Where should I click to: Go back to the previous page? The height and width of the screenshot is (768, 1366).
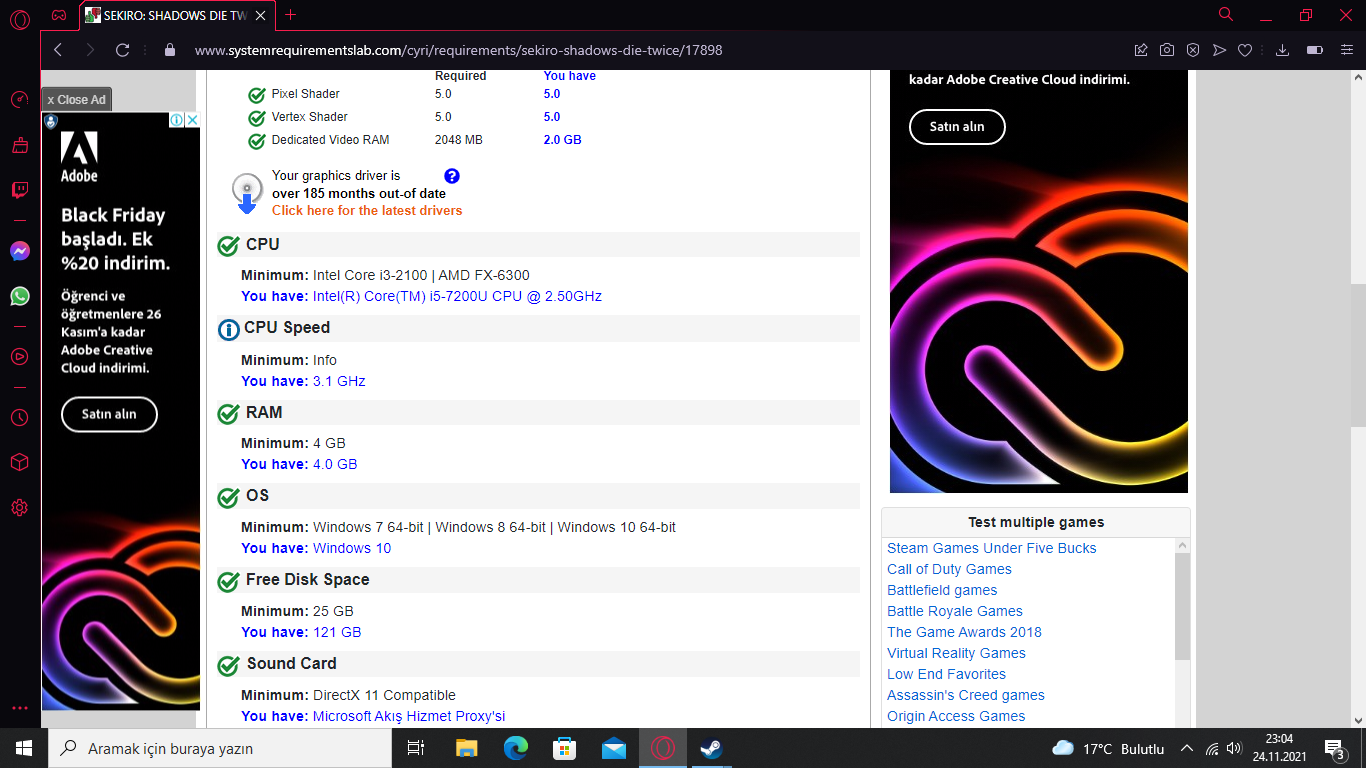click(x=58, y=50)
